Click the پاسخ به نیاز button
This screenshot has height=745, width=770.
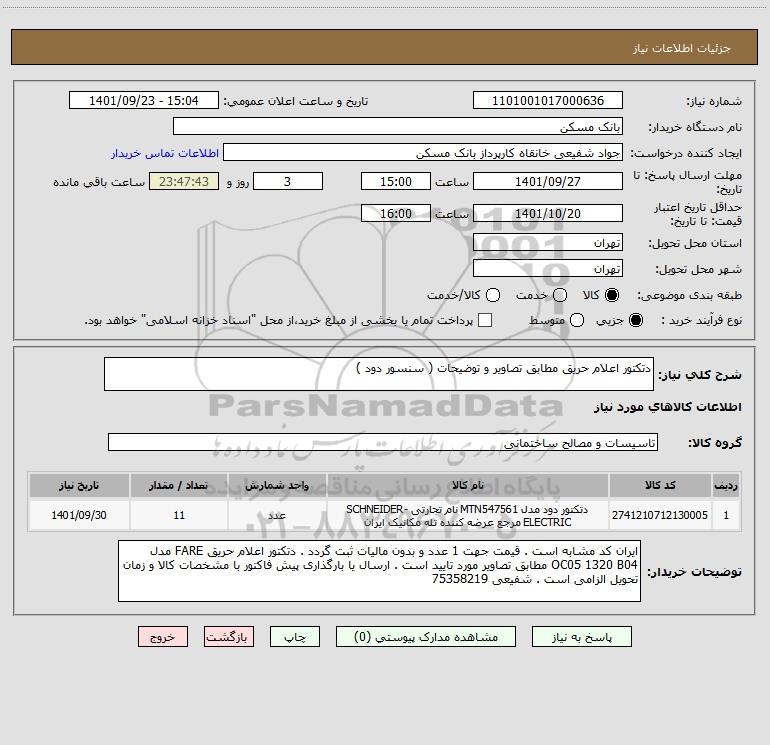(582, 637)
